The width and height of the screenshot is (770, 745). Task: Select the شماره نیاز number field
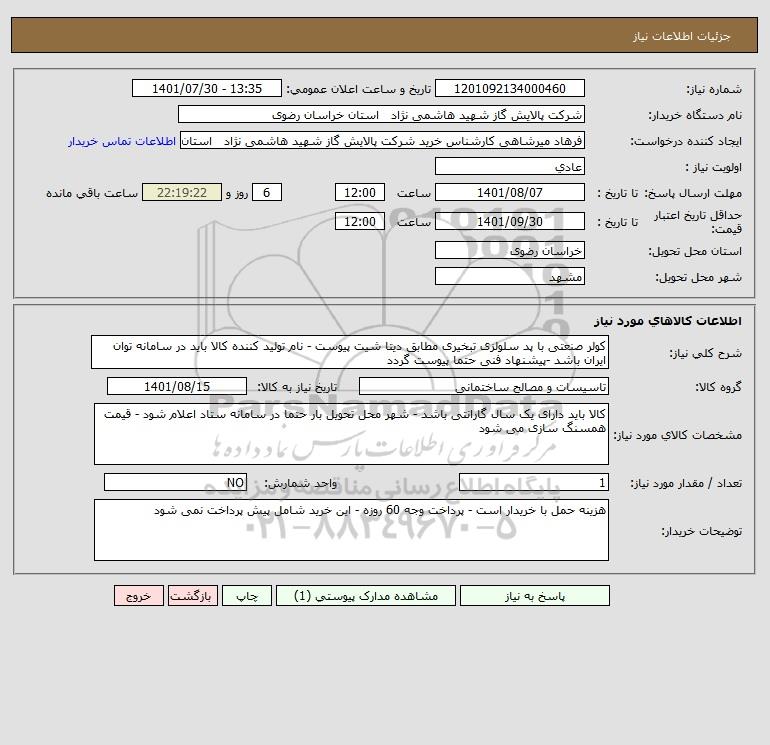[x=510, y=88]
